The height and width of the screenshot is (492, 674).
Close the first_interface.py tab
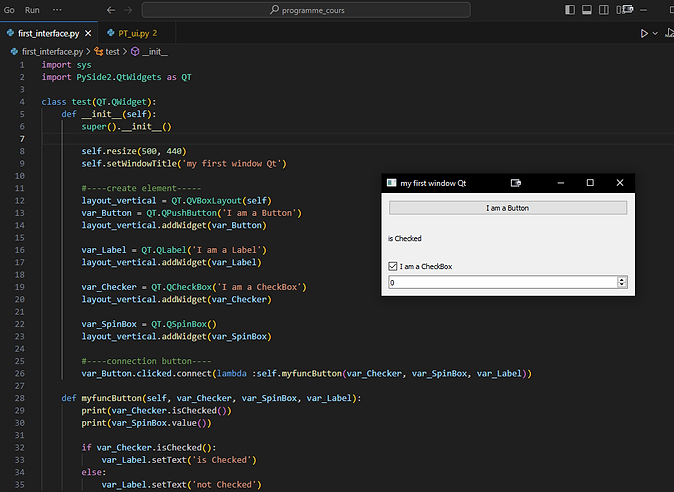click(x=88, y=33)
